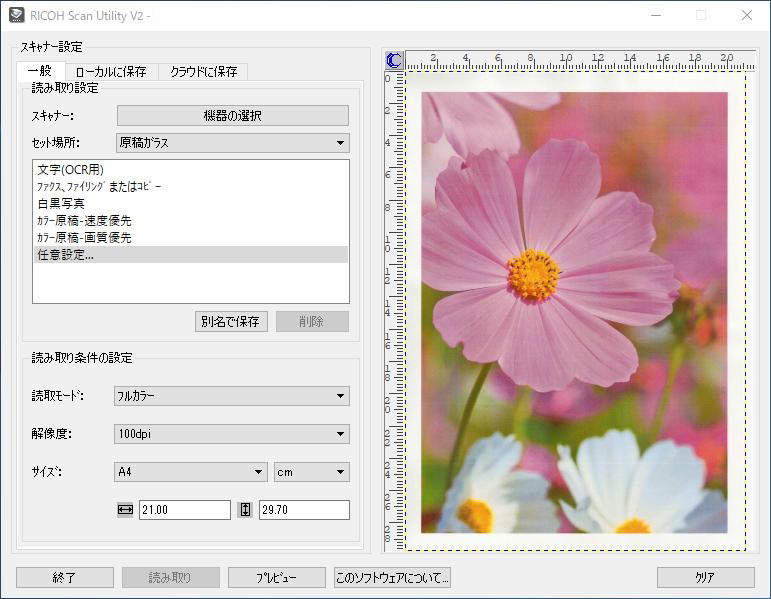771x599 pixels.
Task: Click the height arrow icon beside 29.70
Action: [245, 510]
